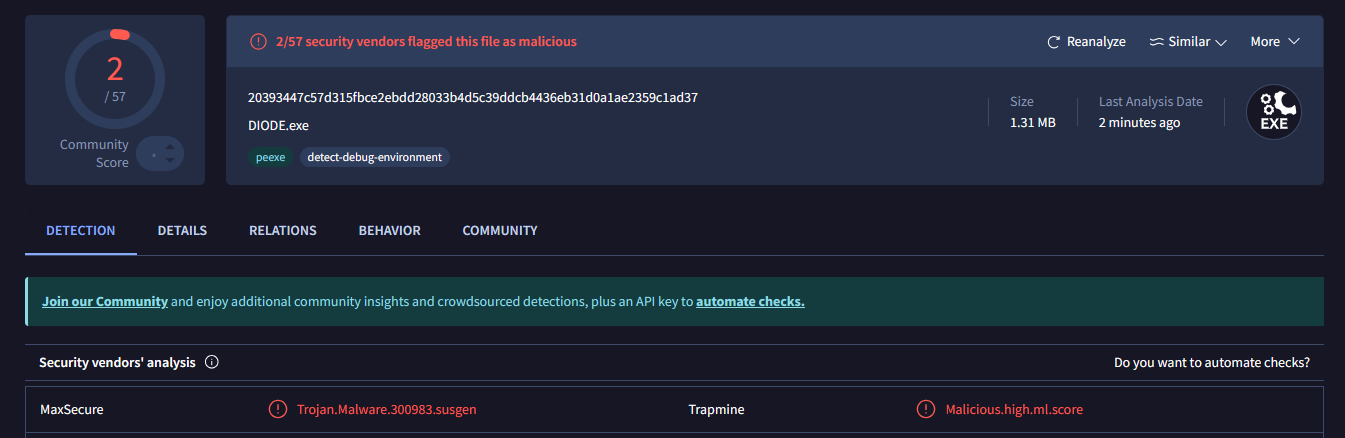
Task: Open the More dropdown menu
Action: pos(1275,42)
